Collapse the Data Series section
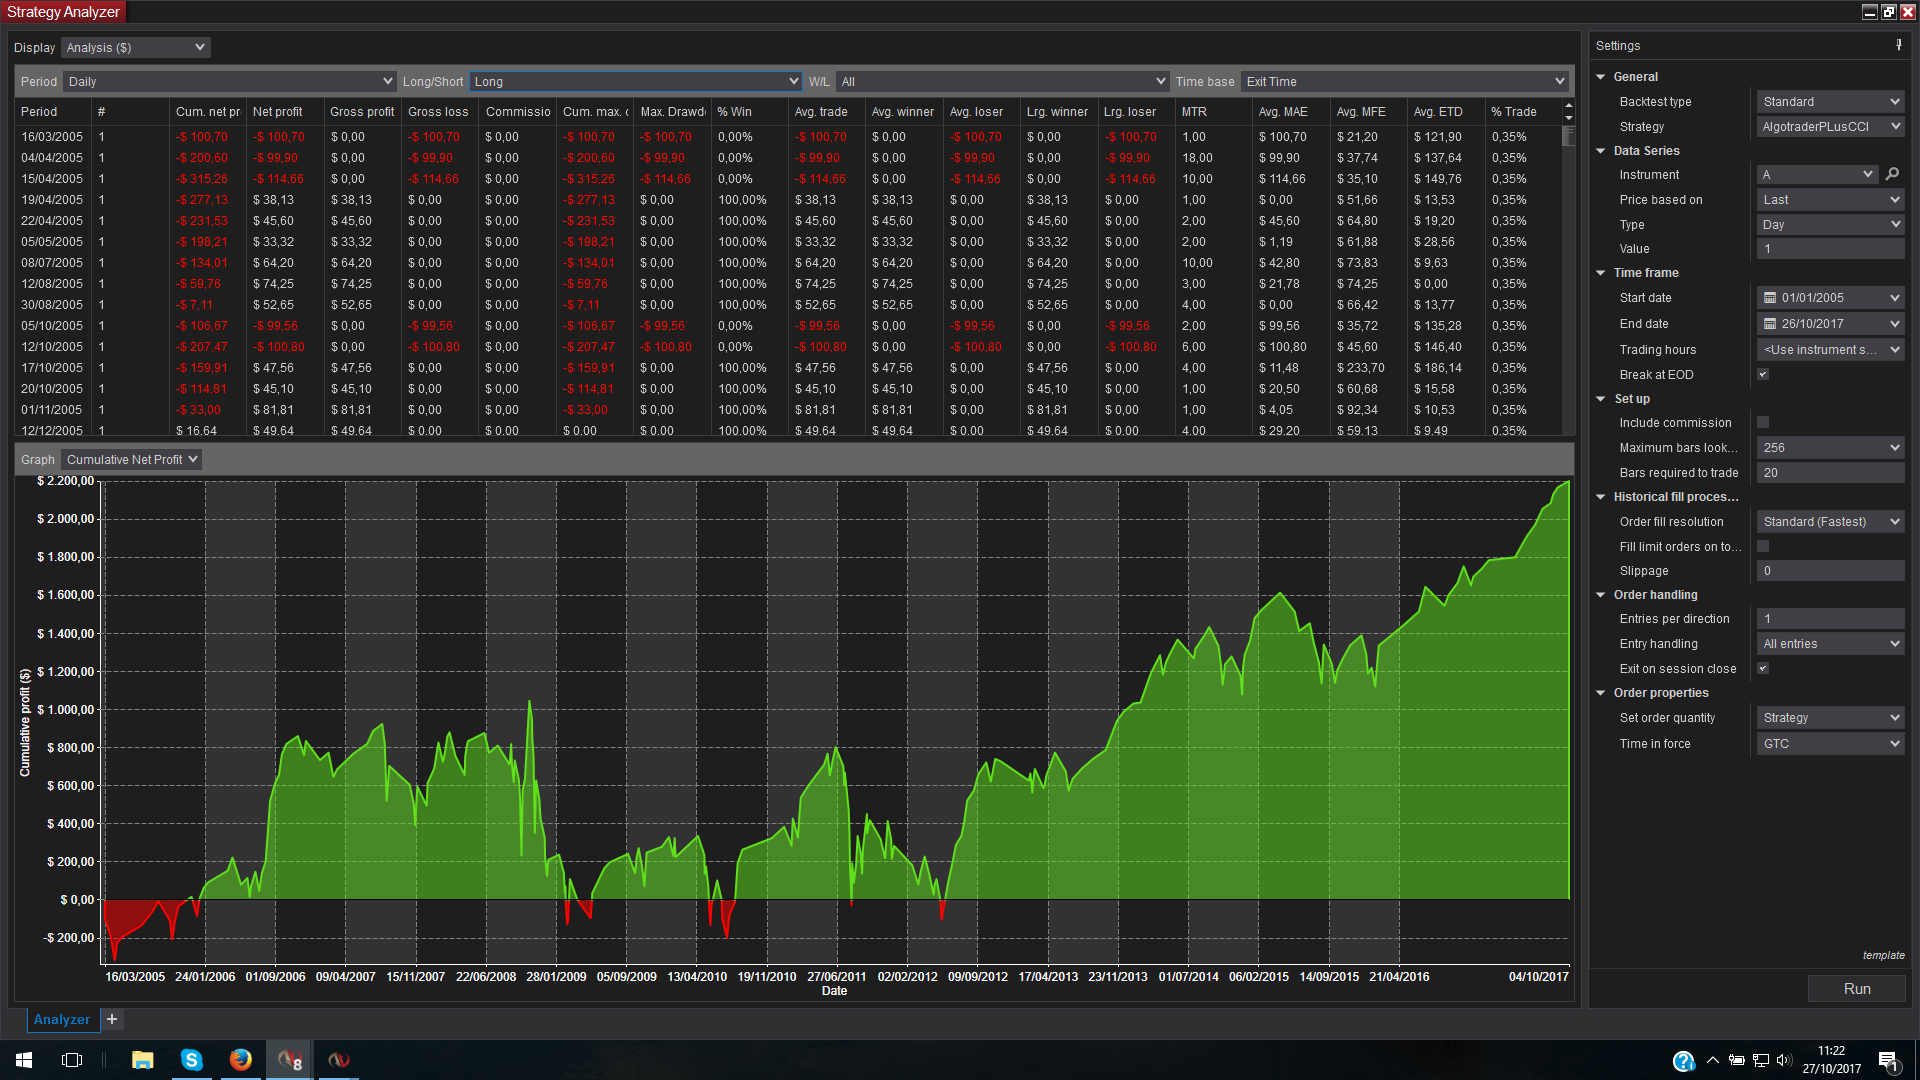This screenshot has height=1080, width=1920. (x=1601, y=151)
